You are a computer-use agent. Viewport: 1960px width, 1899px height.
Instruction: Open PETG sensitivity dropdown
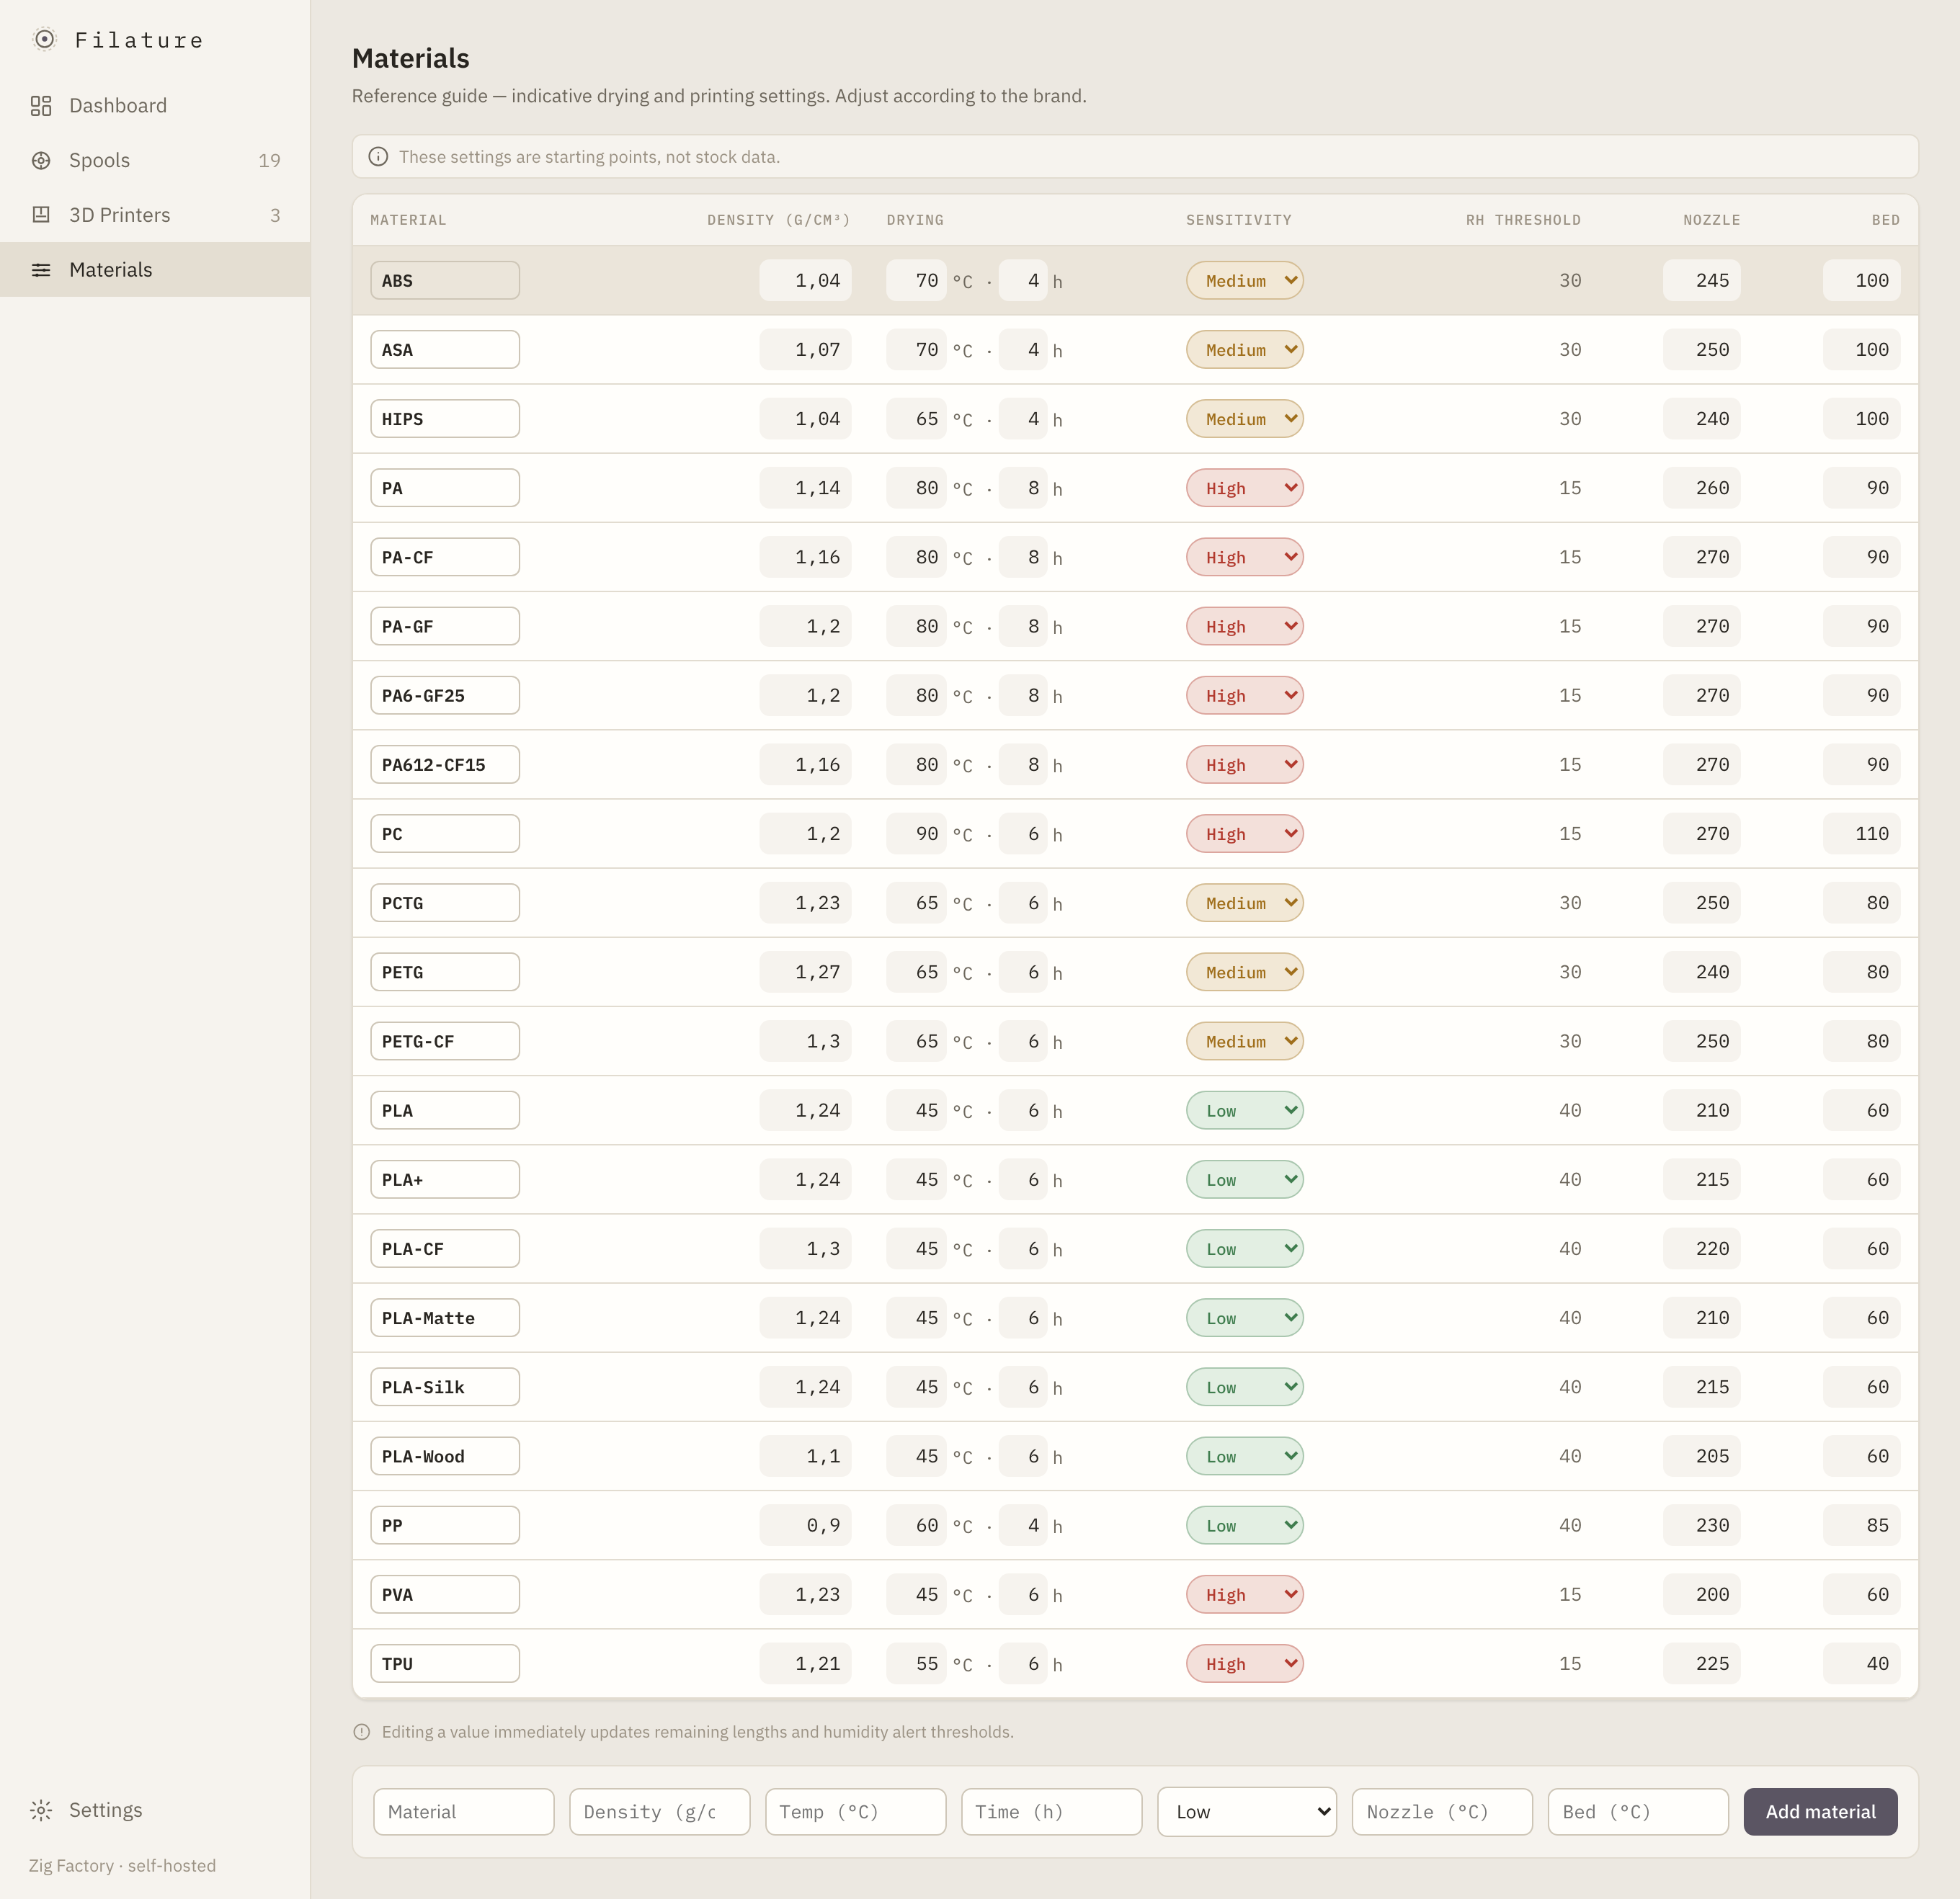click(1244, 972)
